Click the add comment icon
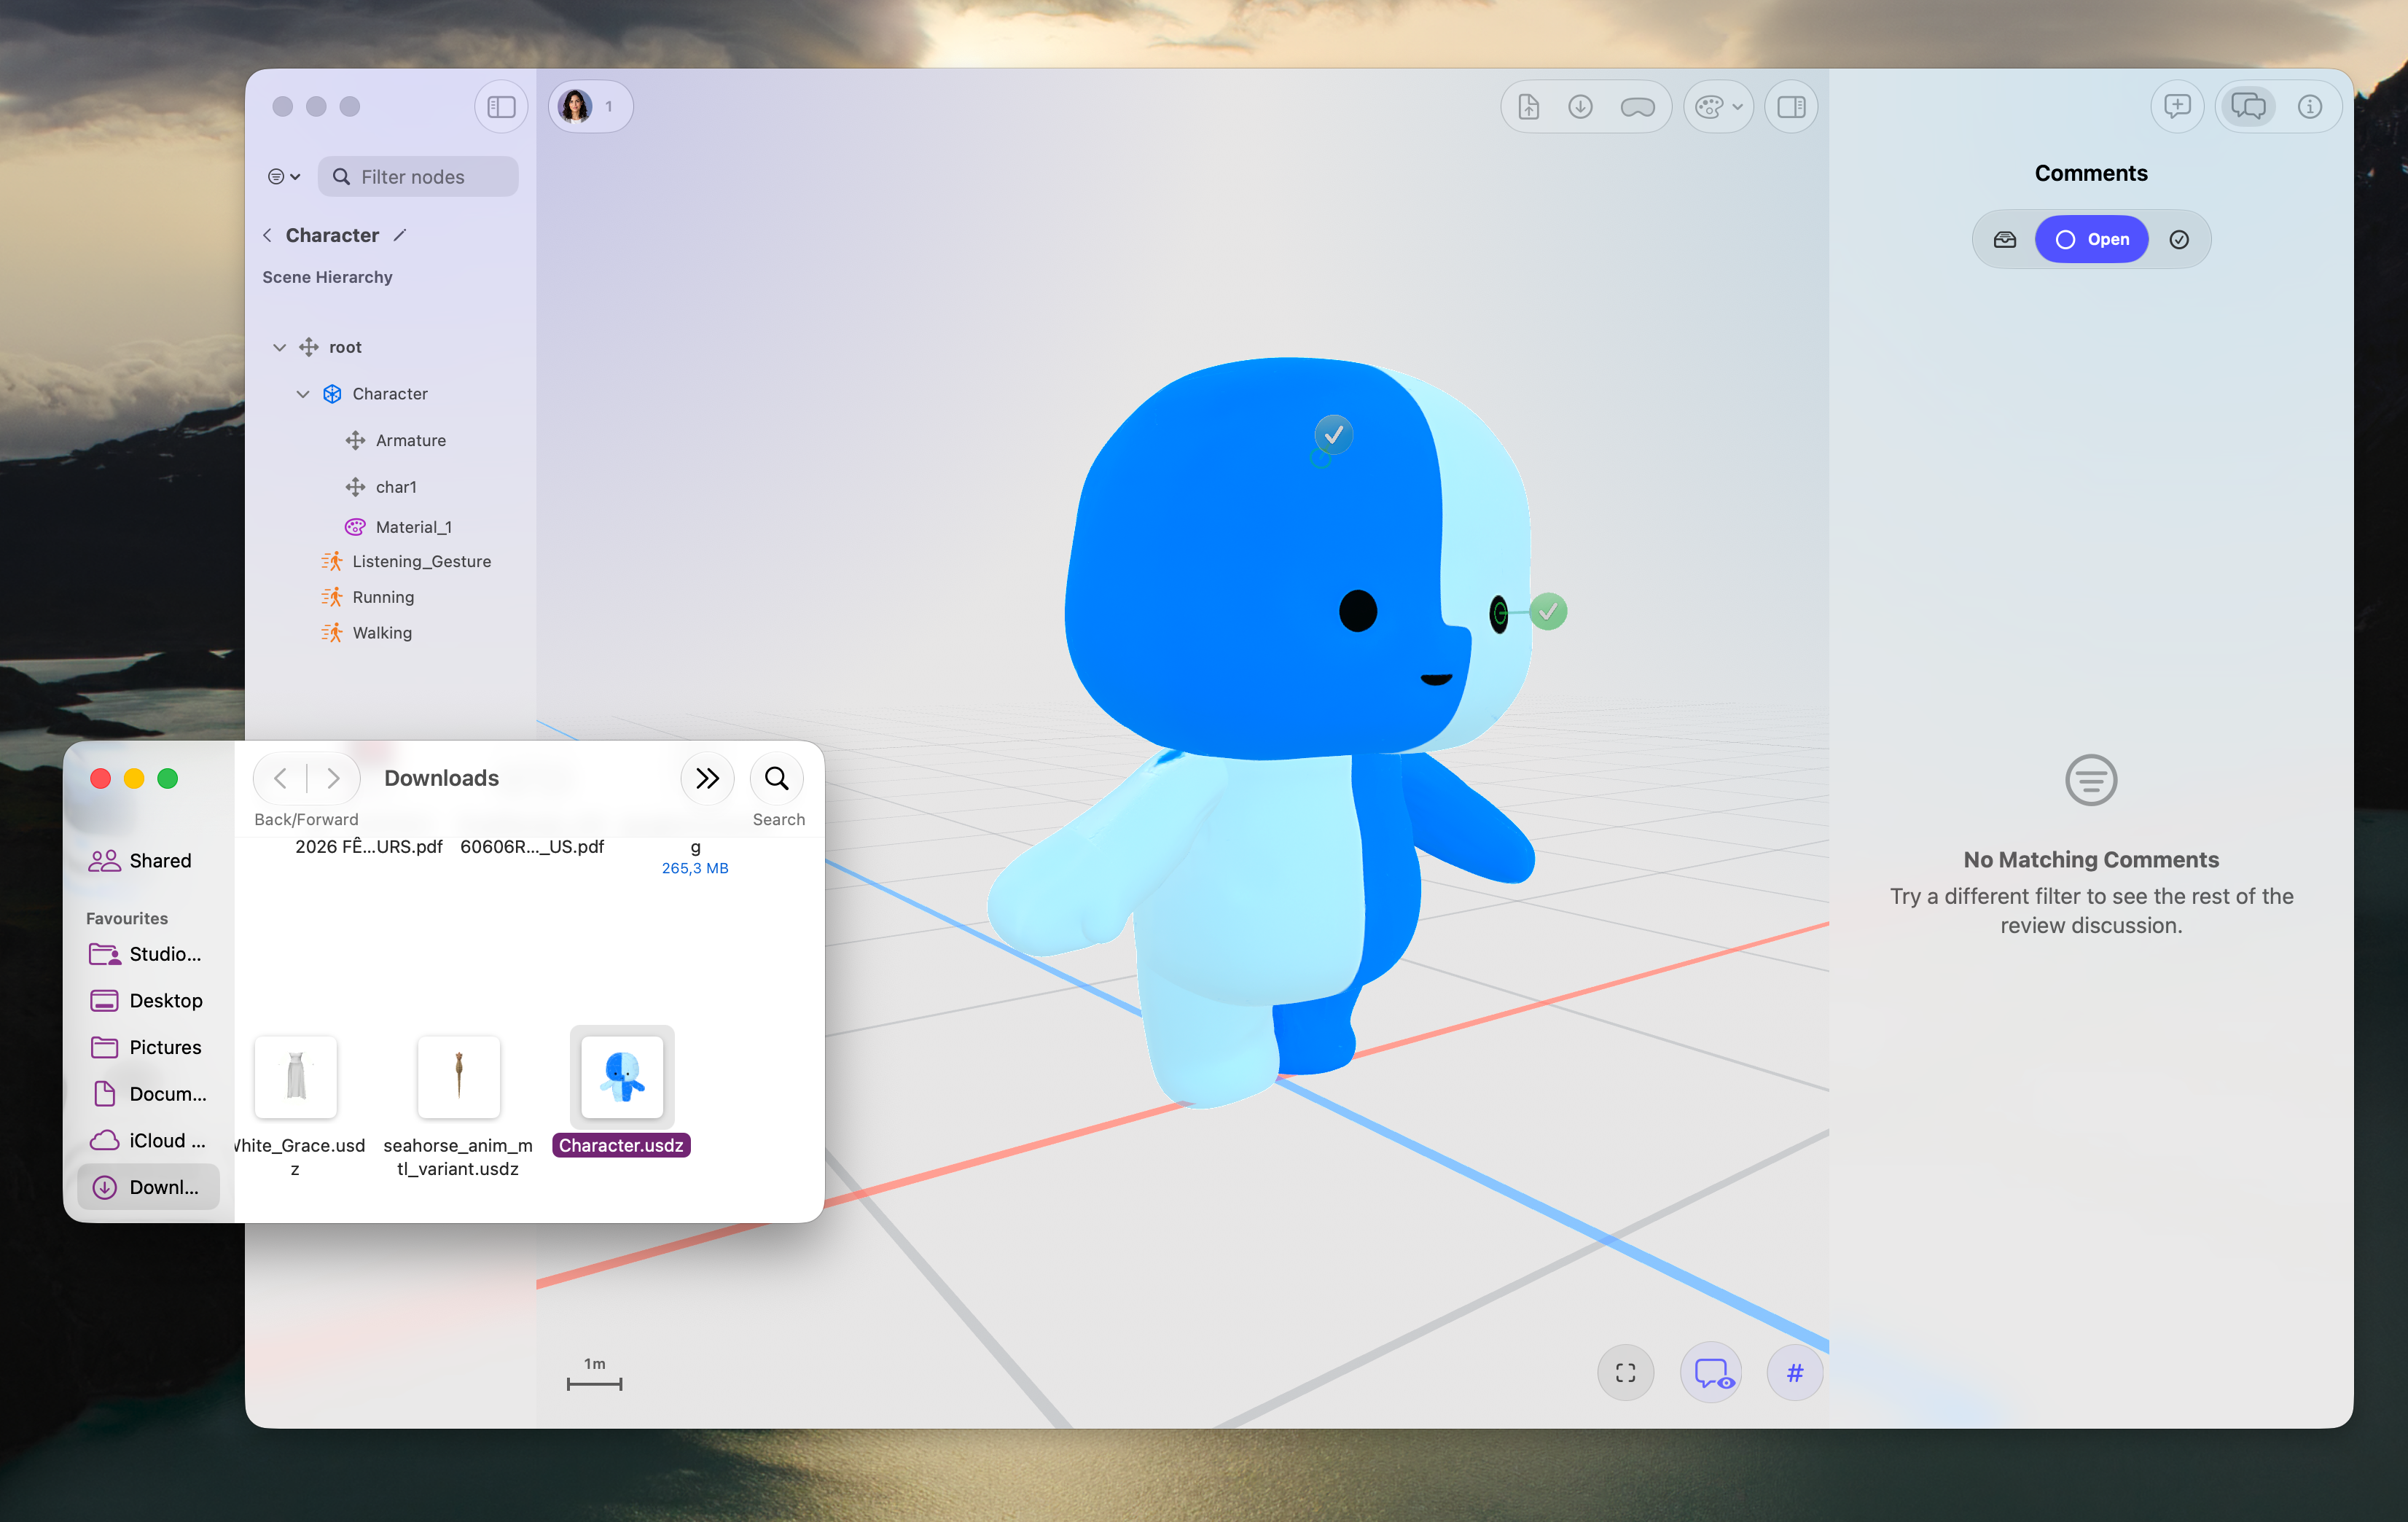This screenshot has height=1522, width=2408. 2177,106
